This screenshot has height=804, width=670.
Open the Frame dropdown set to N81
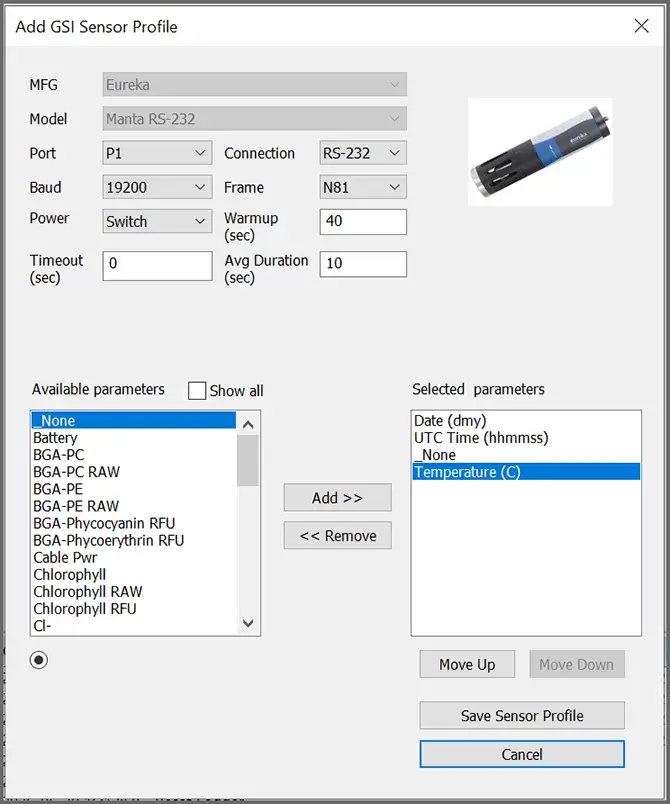(363, 187)
